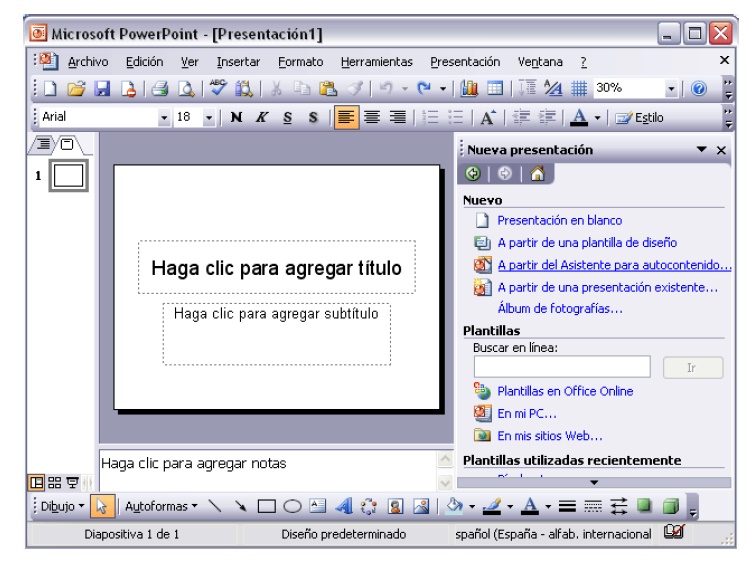Toggle Align Left
The height and width of the screenshot is (566, 754).
coord(346,117)
